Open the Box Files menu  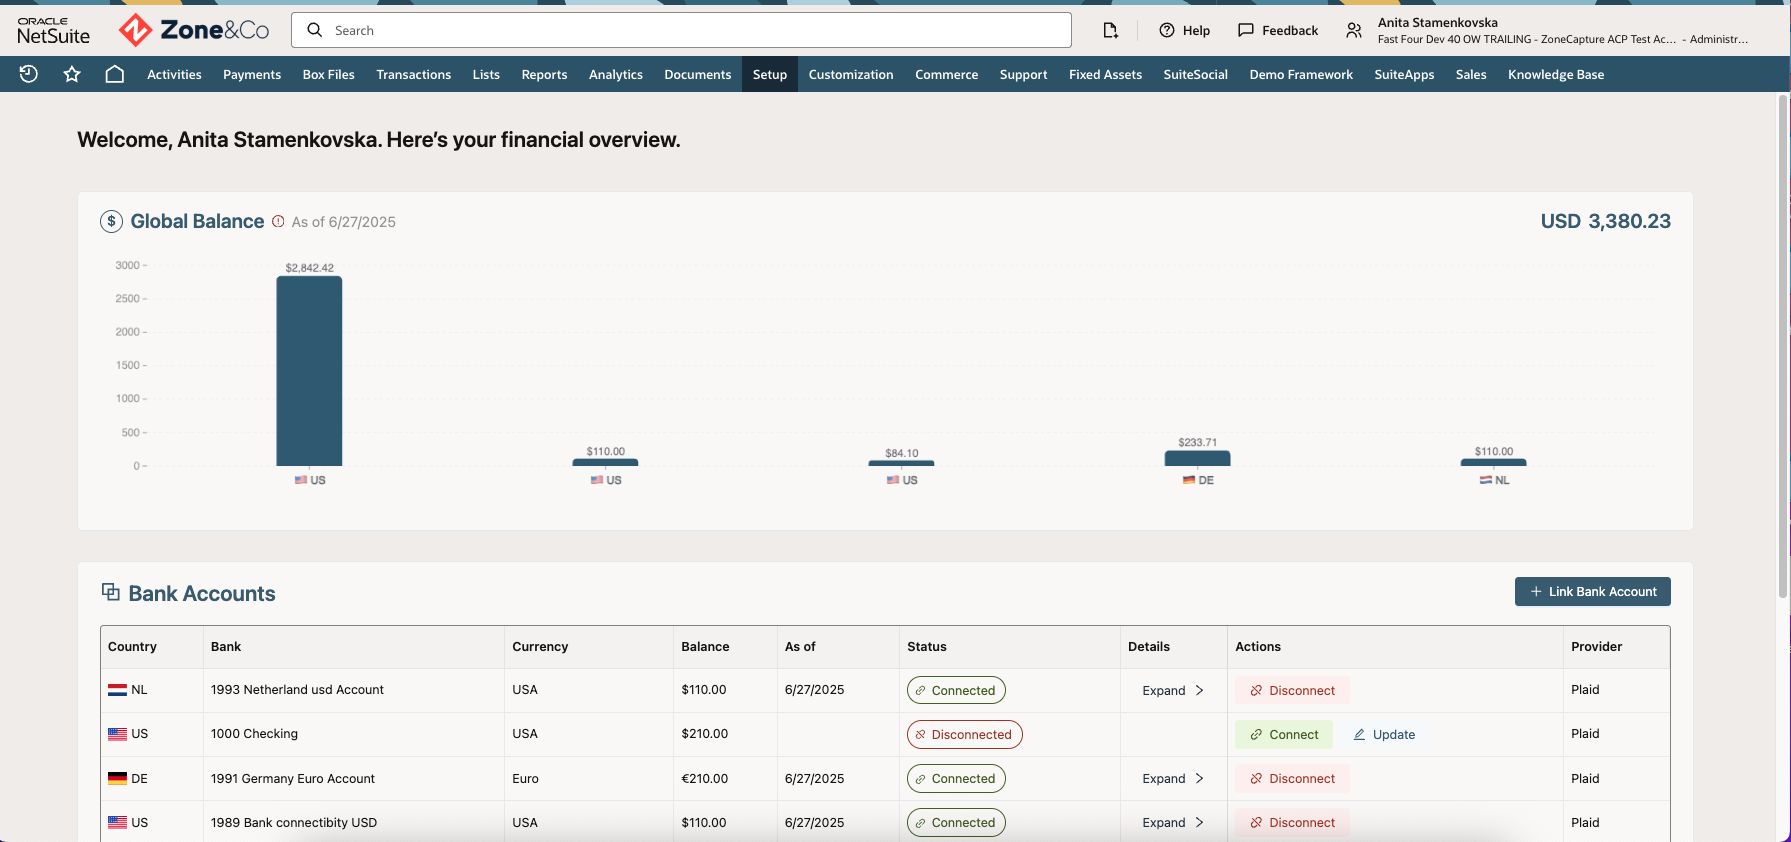click(328, 74)
